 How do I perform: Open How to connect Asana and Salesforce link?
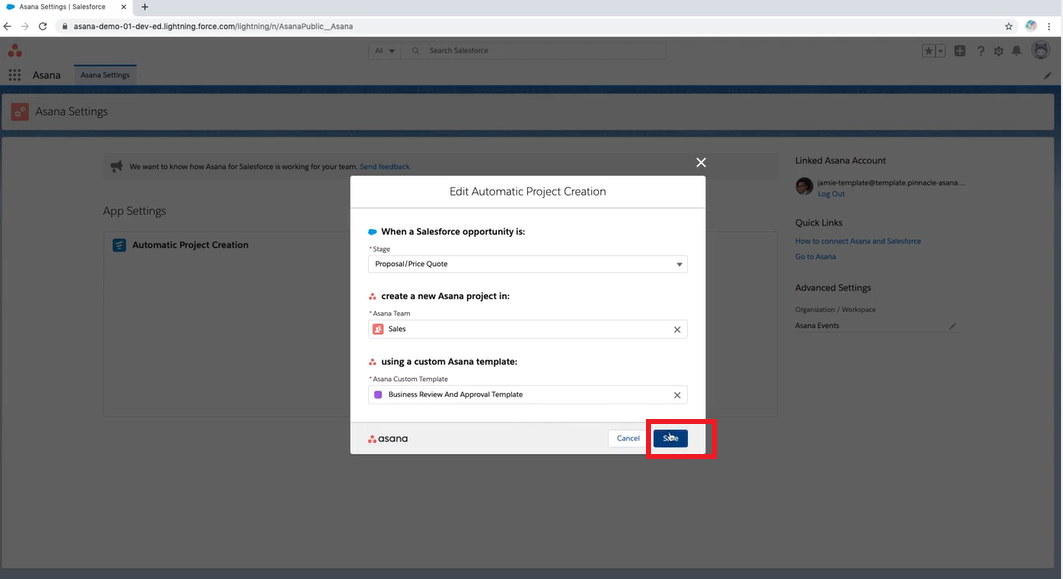(858, 241)
